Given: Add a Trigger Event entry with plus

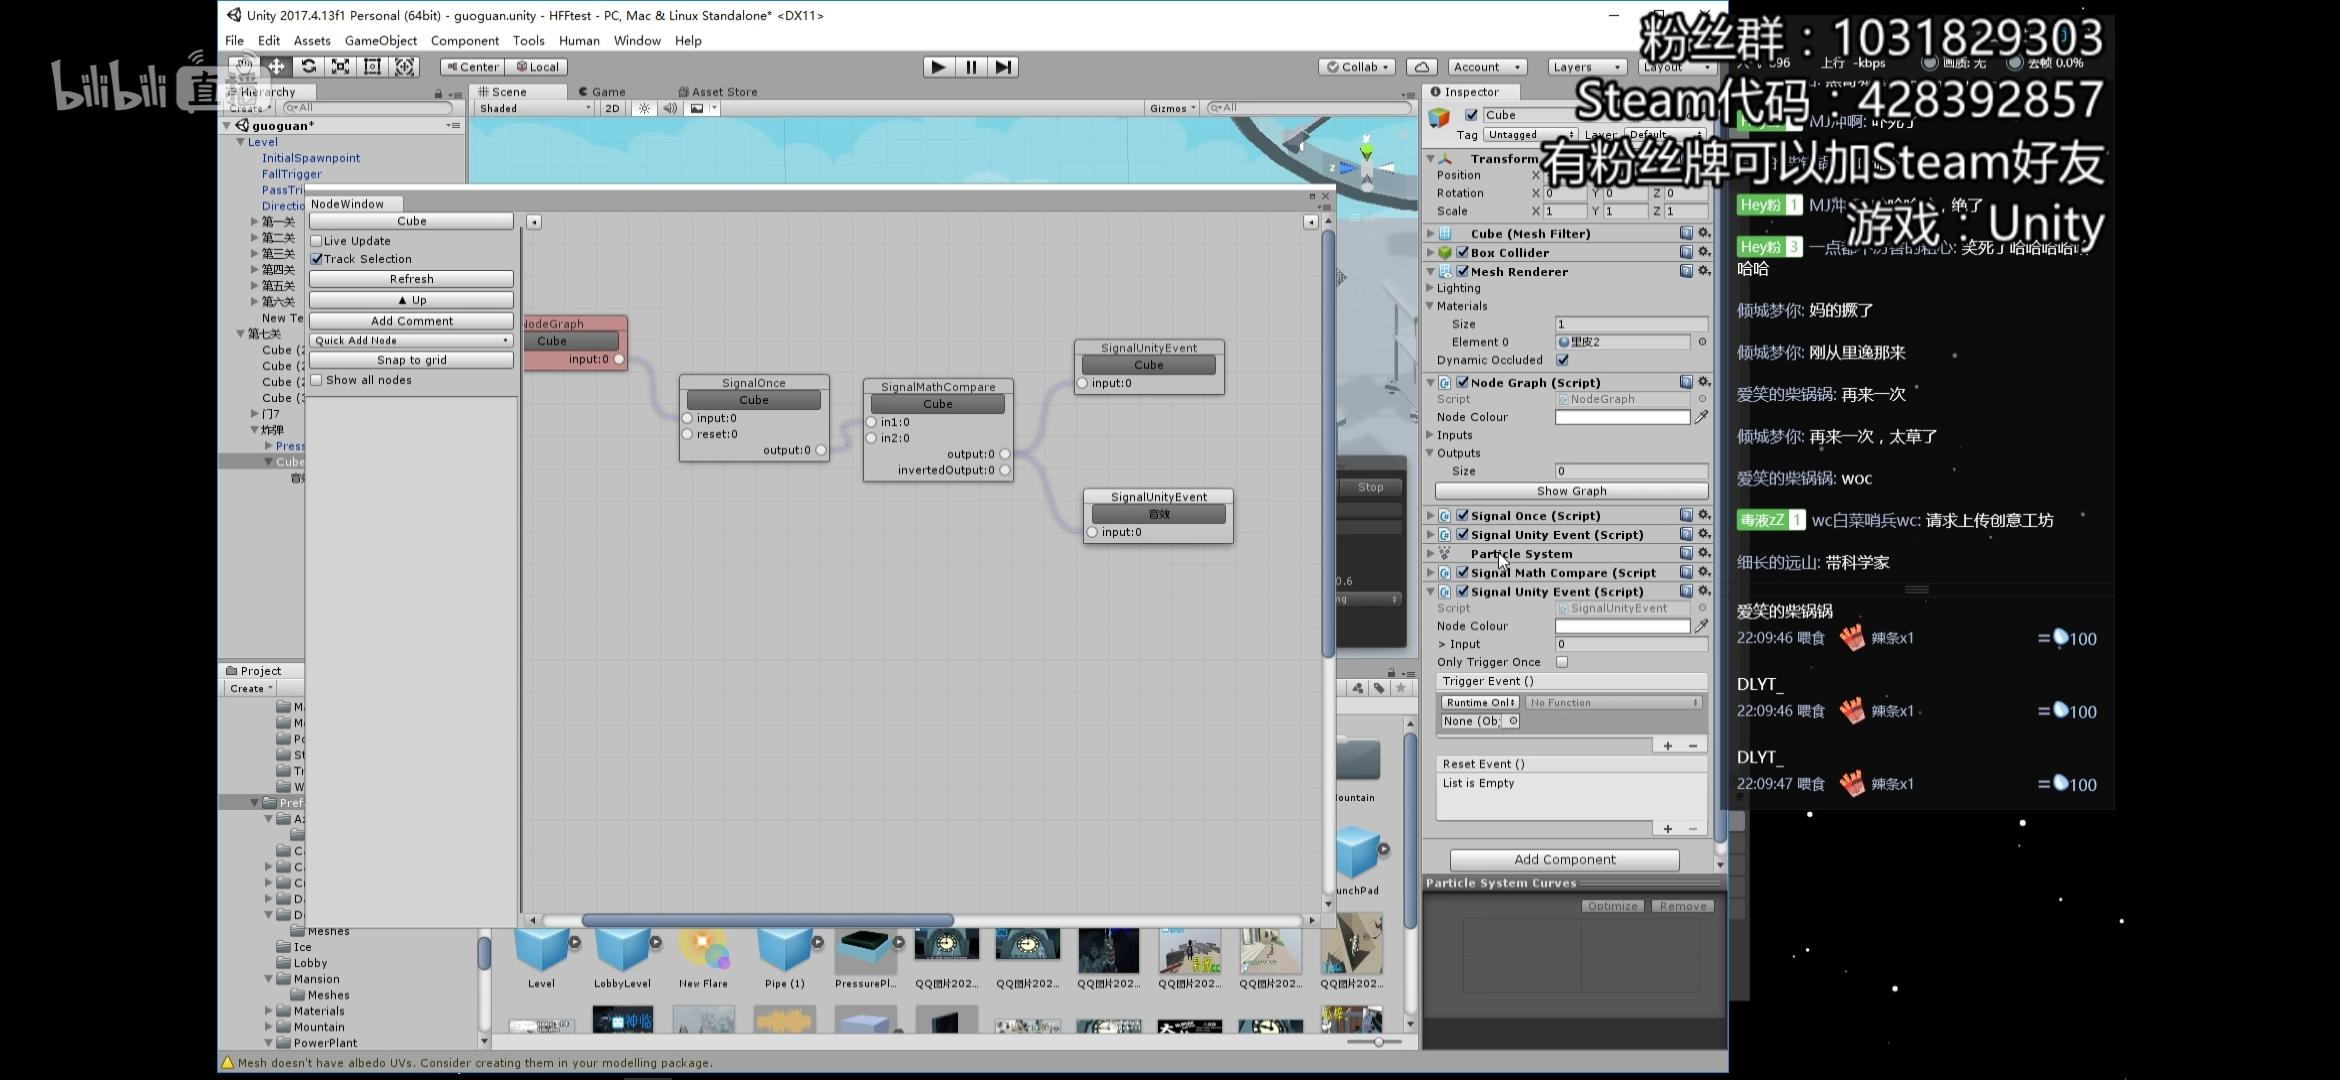Looking at the screenshot, I should [1668, 746].
